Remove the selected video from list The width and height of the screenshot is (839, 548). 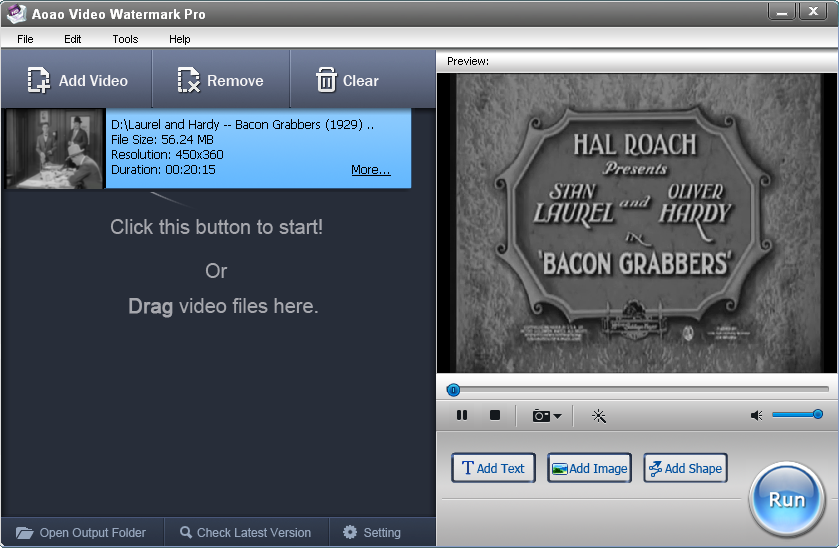[x=220, y=81]
